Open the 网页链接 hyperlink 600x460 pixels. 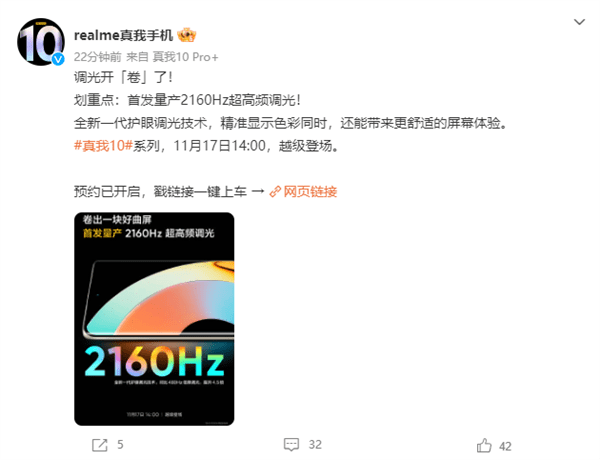(310, 191)
